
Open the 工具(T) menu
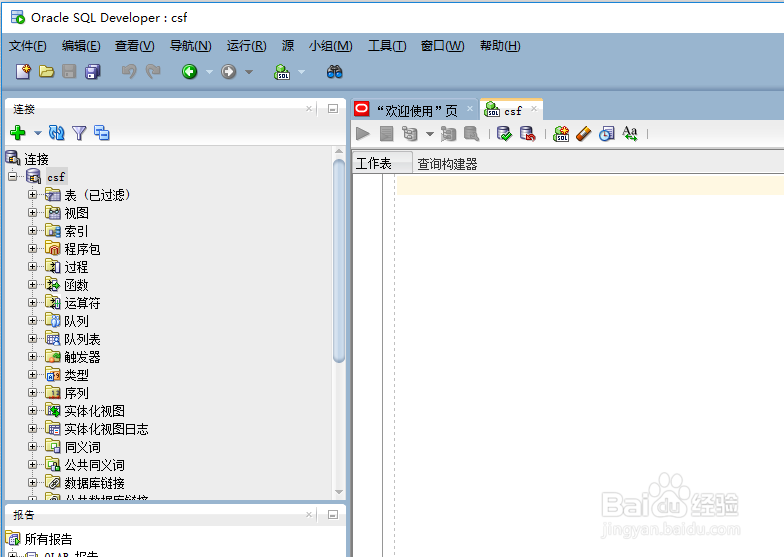coord(387,46)
